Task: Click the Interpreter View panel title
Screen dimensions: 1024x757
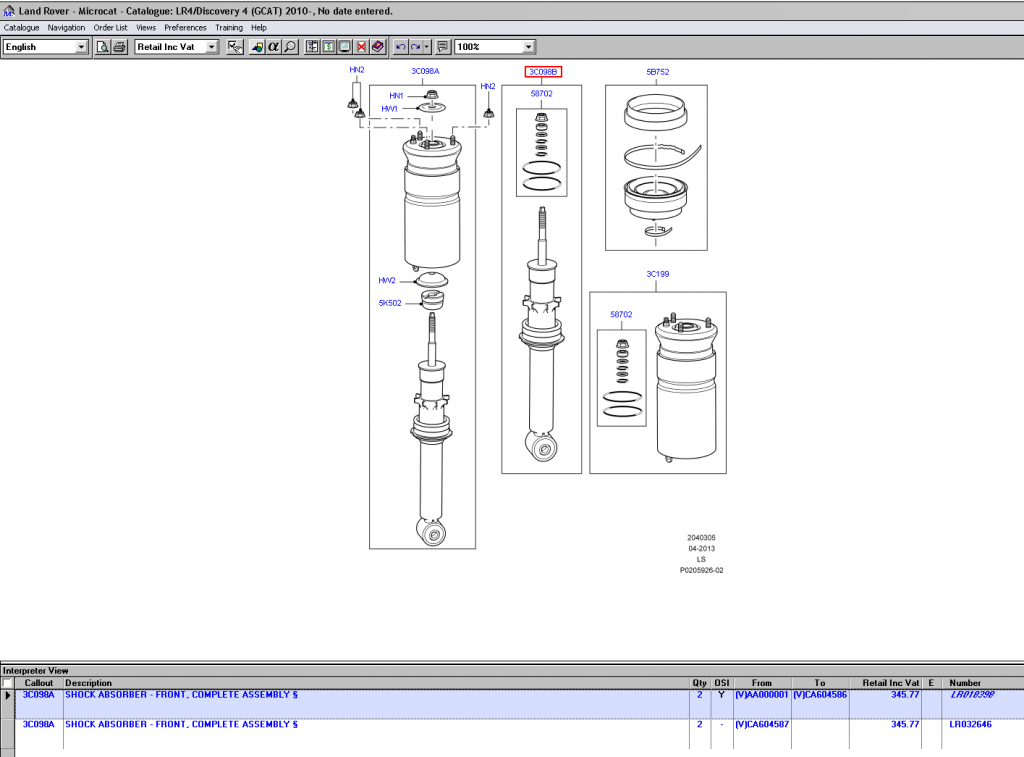Action: click(x=35, y=671)
